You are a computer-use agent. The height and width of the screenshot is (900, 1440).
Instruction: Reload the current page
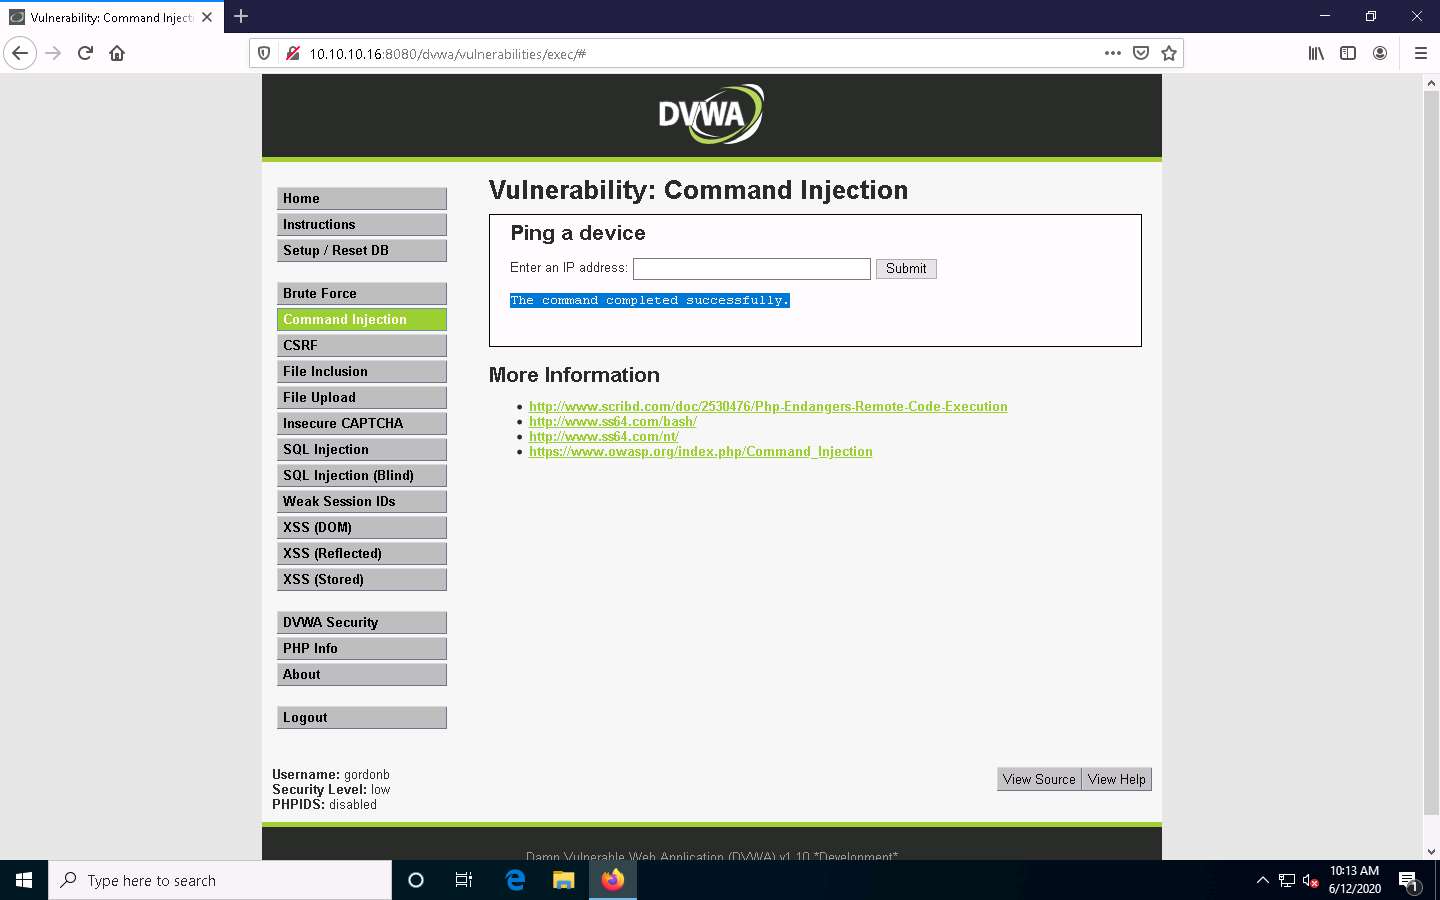coord(85,53)
